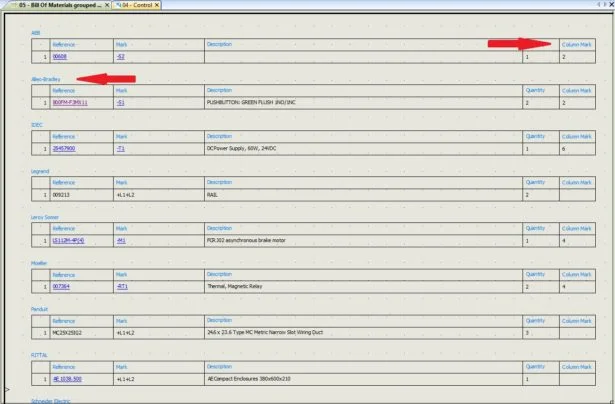Viewport: 615px width, 404px height.
Task: Click the Description header in ABB table
Action: 219,44
